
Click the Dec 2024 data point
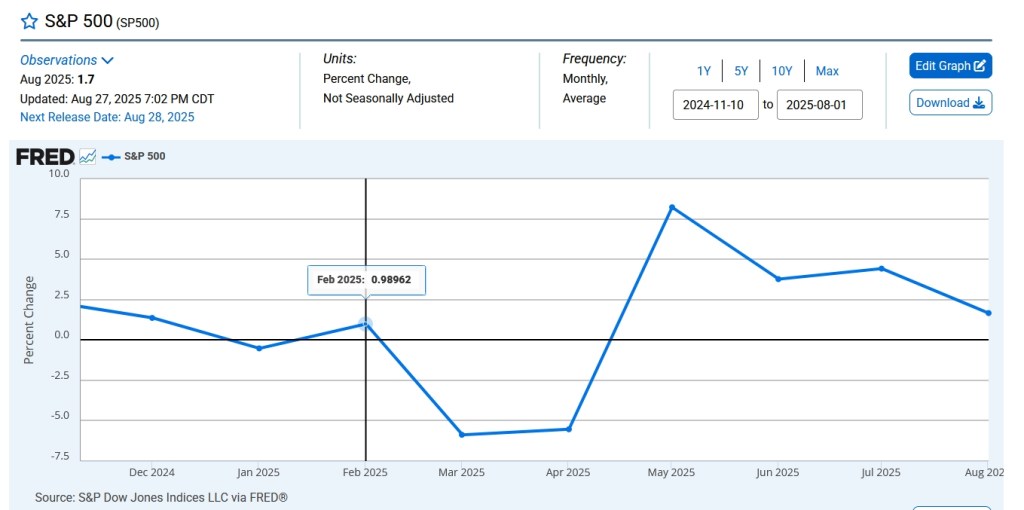152,318
